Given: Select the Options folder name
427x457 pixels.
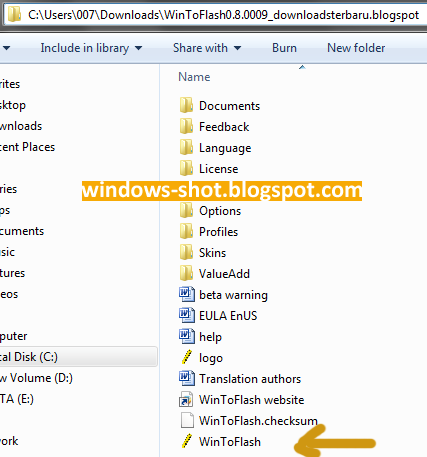Looking at the screenshot, I should pyautogui.click(x=220, y=211).
